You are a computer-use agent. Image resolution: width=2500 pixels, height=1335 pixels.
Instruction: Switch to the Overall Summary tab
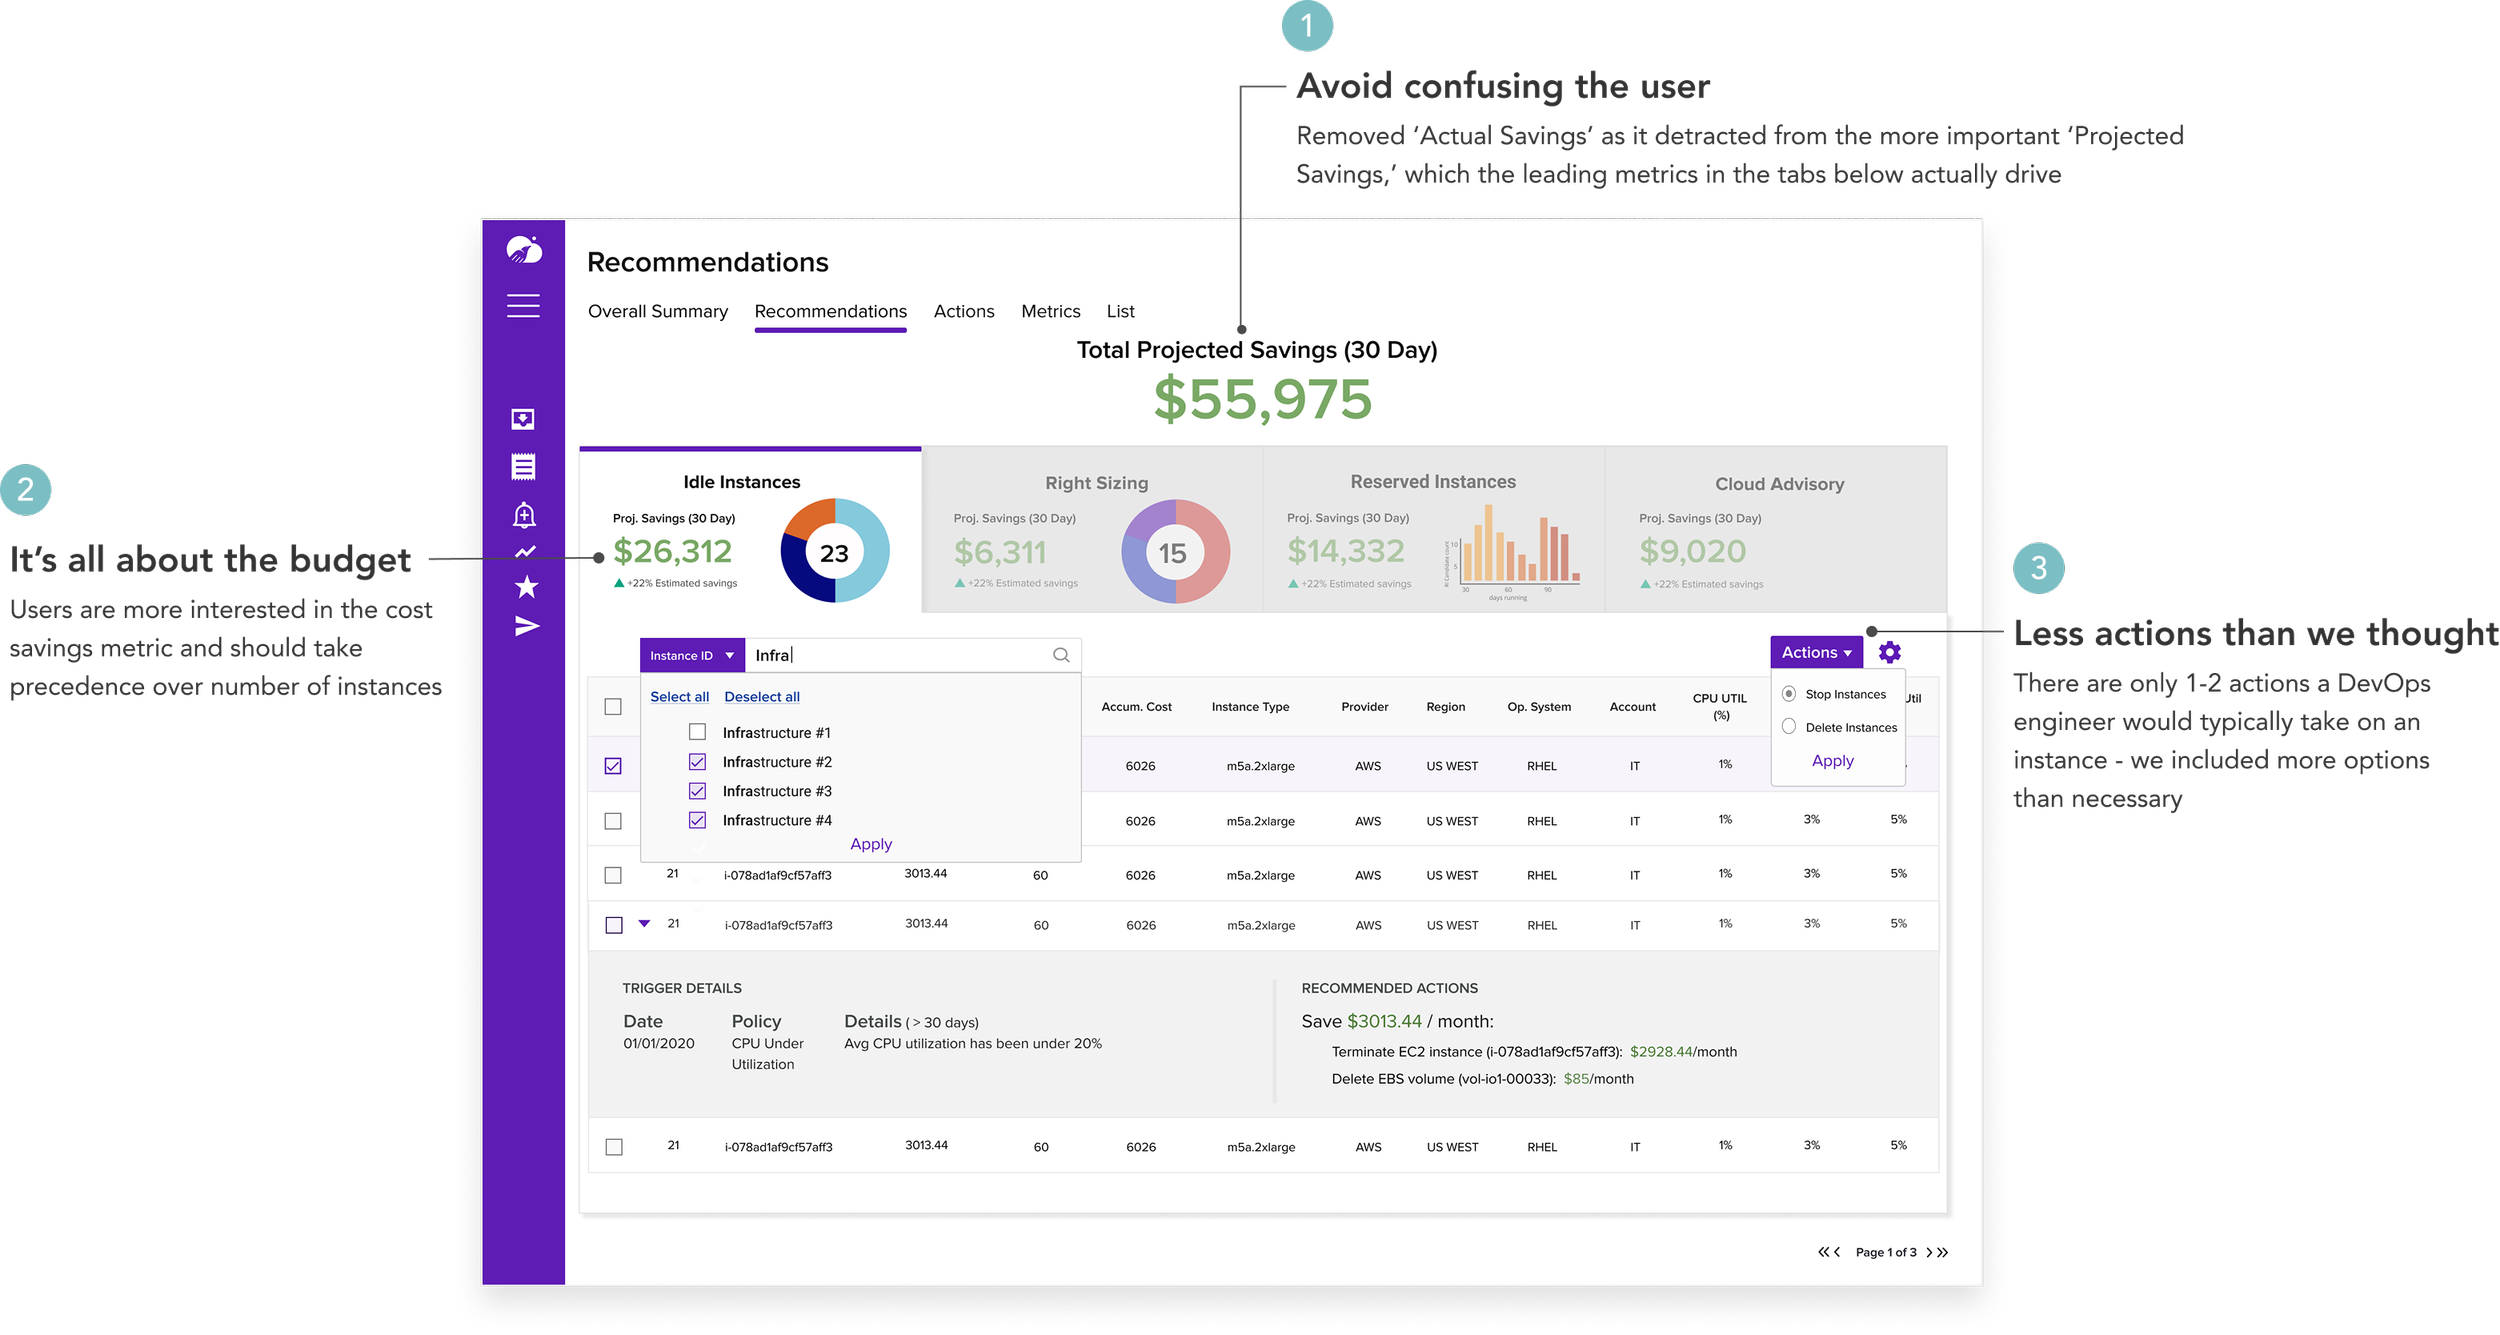(x=657, y=311)
